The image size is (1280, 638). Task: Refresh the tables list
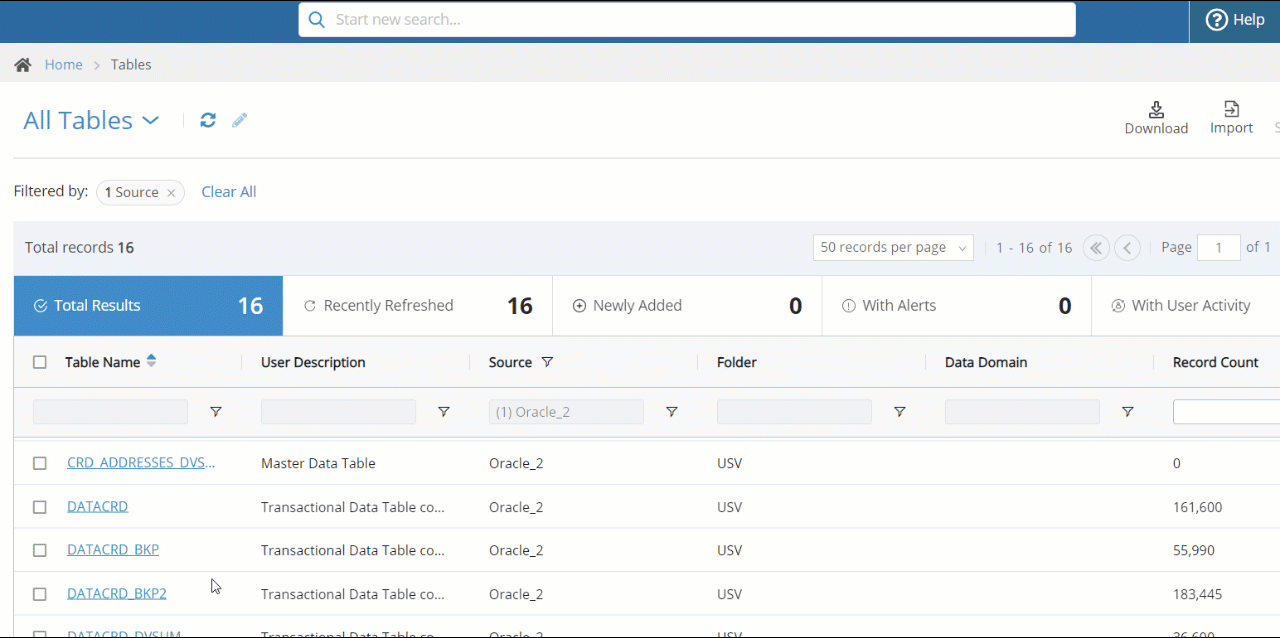208,120
